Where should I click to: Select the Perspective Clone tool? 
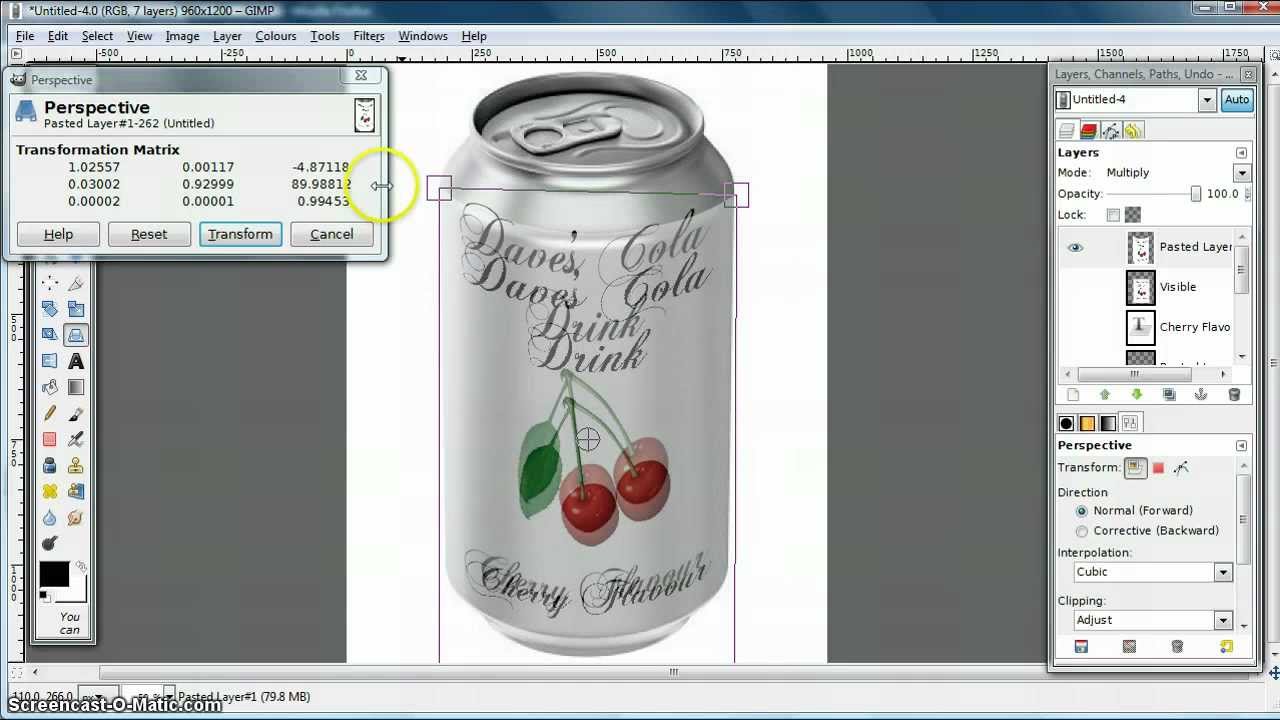point(75,491)
